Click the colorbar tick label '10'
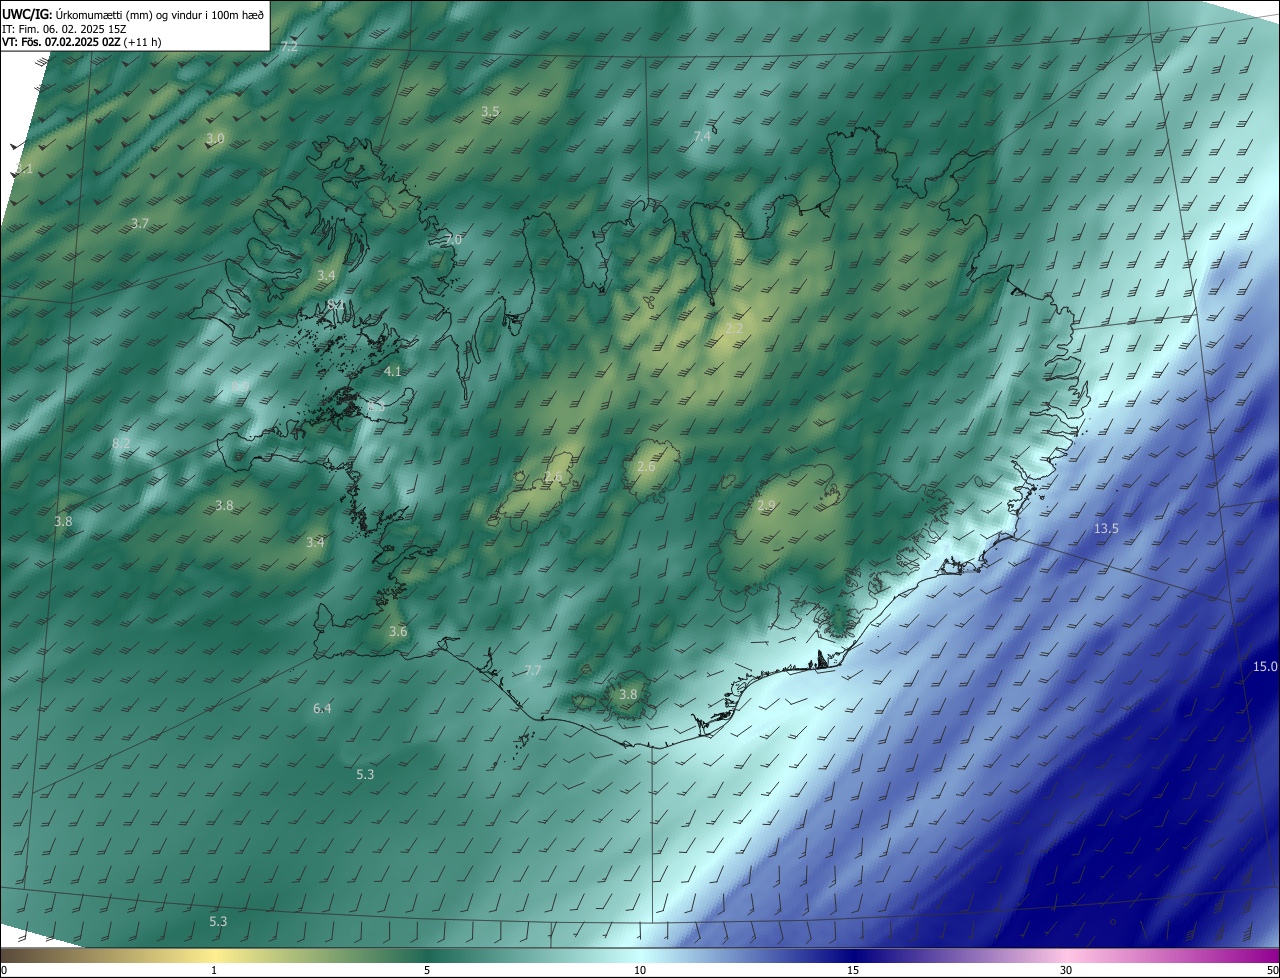The height and width of the screenshot is (978, 1280). click(640, 970)
